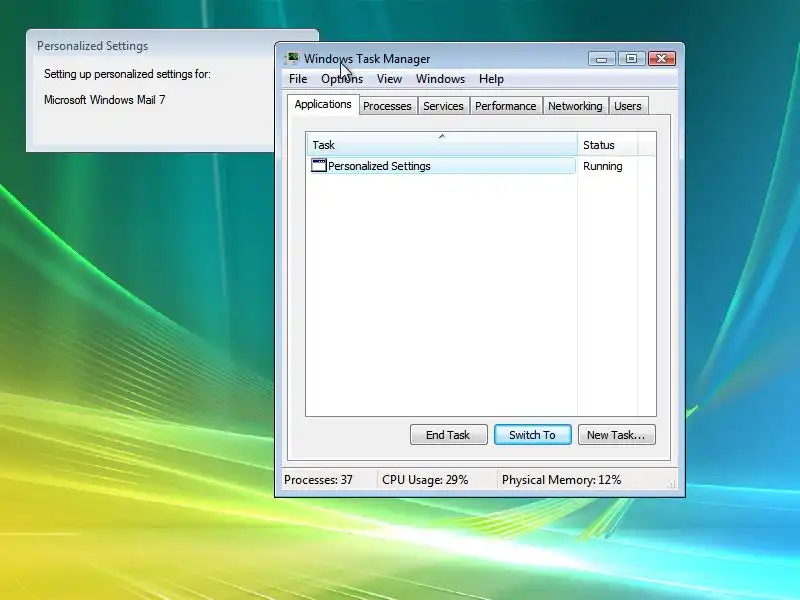Screen dimensions: 800x600
Task: Switch to the Processes tab
Action: 387,106
